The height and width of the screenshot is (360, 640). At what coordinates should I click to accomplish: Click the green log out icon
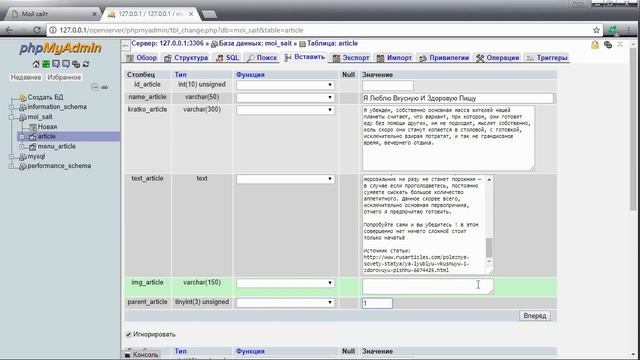(x=46, y=64)
